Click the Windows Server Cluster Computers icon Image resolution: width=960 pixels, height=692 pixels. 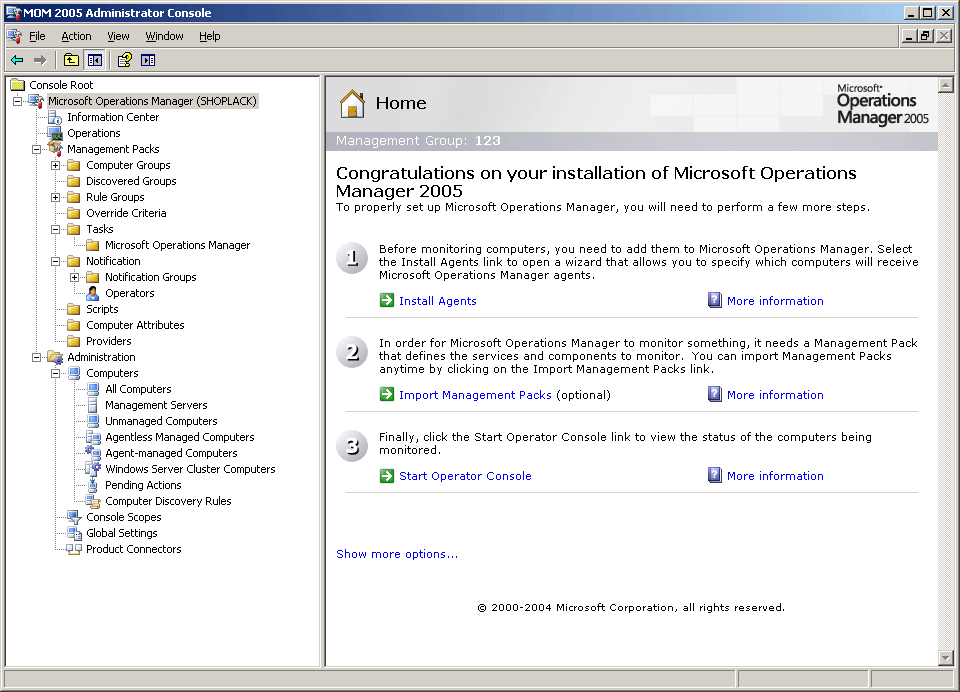pyautogui.click(x=93, y=468)
